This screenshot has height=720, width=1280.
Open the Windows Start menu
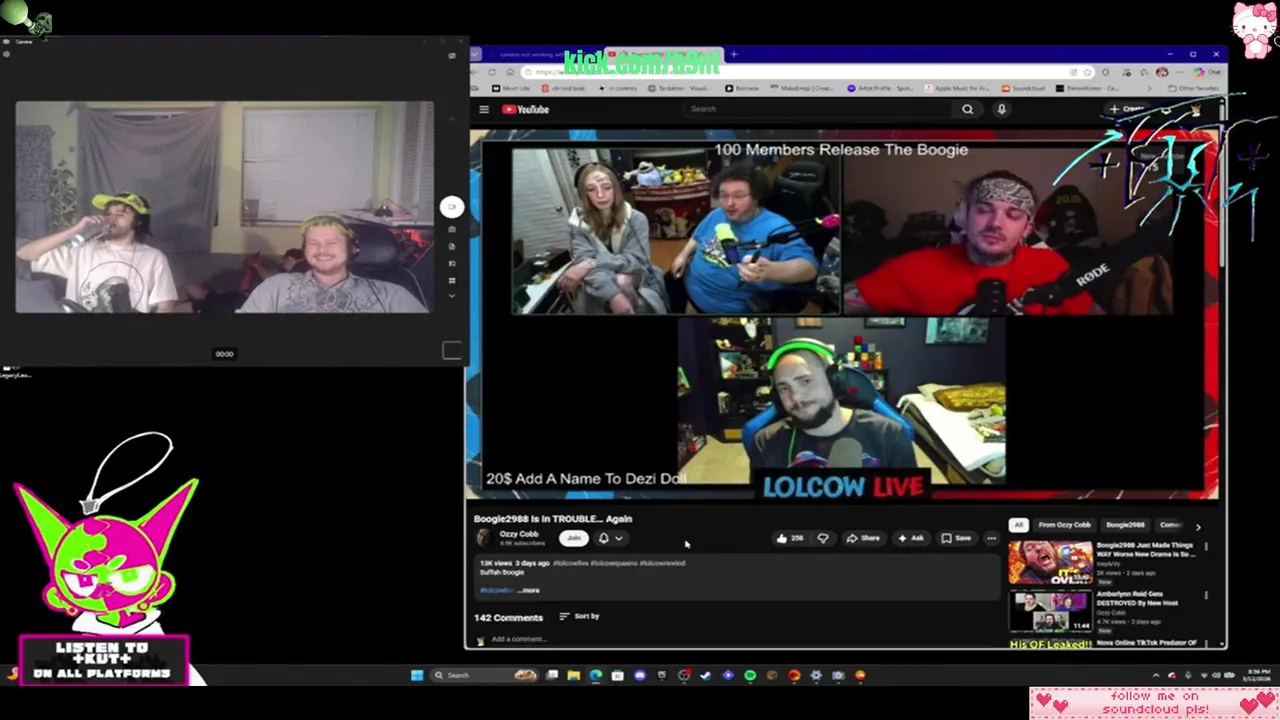click(416, 675)
